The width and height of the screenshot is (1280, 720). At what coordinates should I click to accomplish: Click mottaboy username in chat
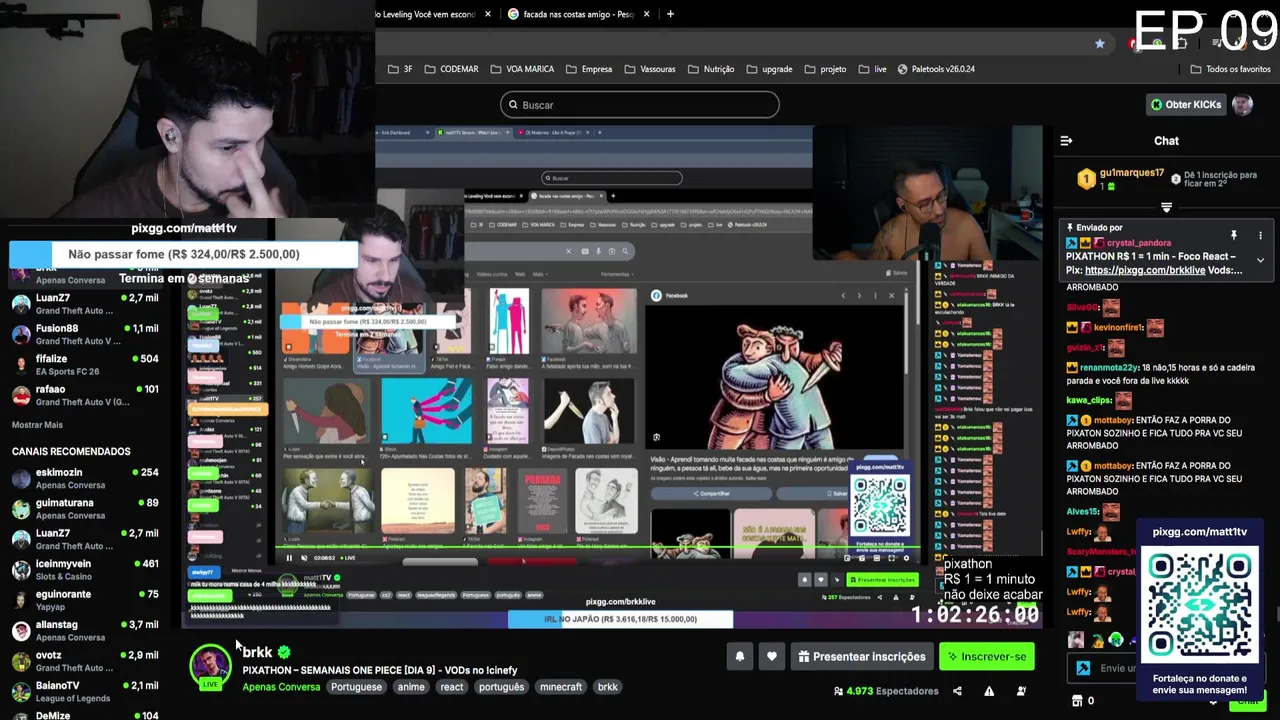1112,421
